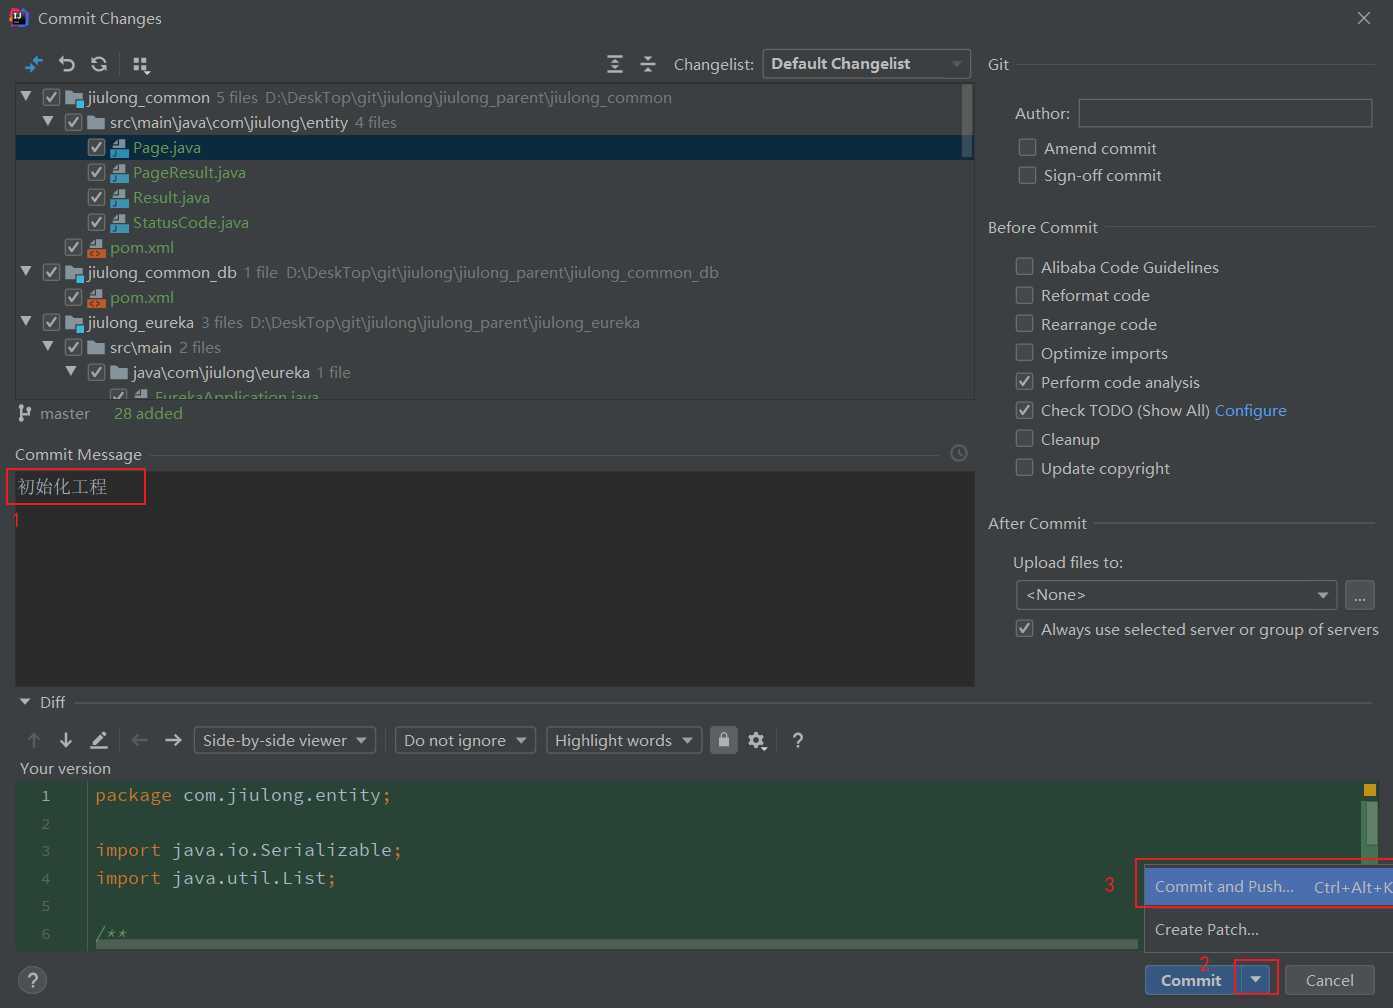Viewport: 1393px width, 1008px height.
Task: Click the diff help question mark
Action: point(797,740)
